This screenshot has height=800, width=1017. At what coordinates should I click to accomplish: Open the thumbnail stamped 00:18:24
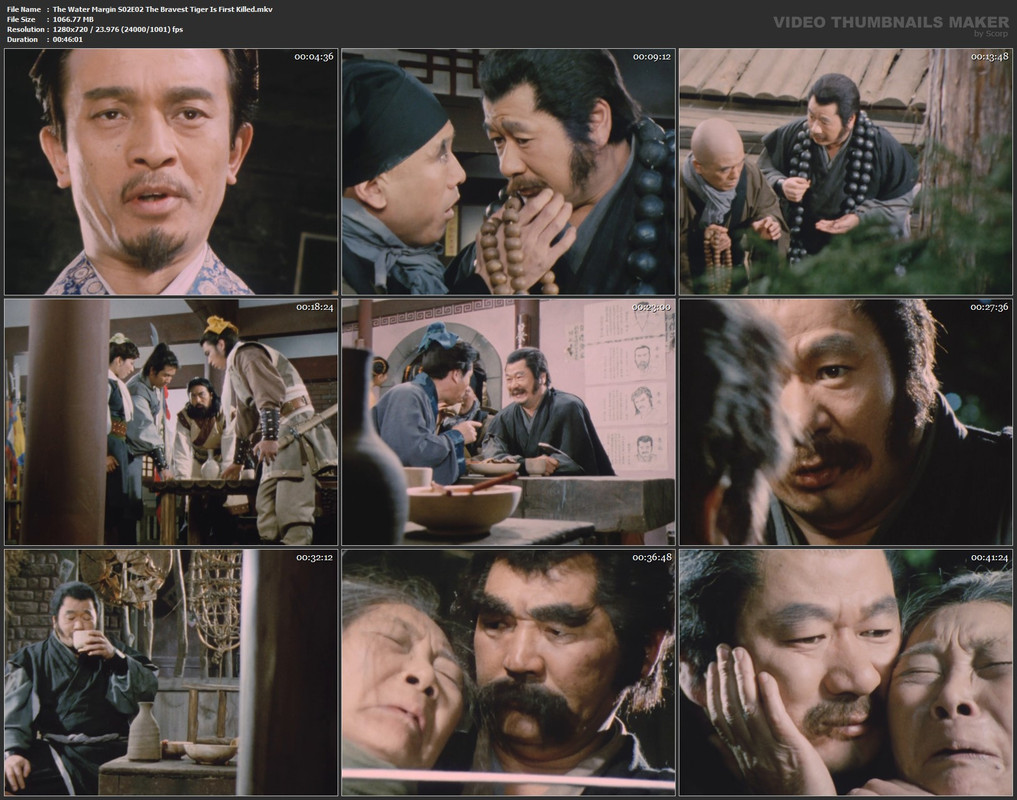pyautogui.click(x=171, y=422)
